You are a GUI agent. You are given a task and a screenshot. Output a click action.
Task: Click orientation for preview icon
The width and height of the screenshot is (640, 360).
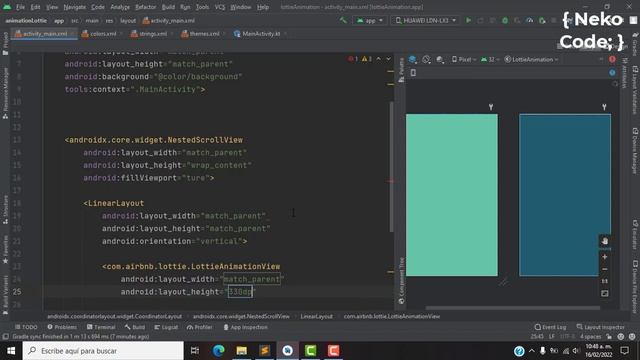426,60
